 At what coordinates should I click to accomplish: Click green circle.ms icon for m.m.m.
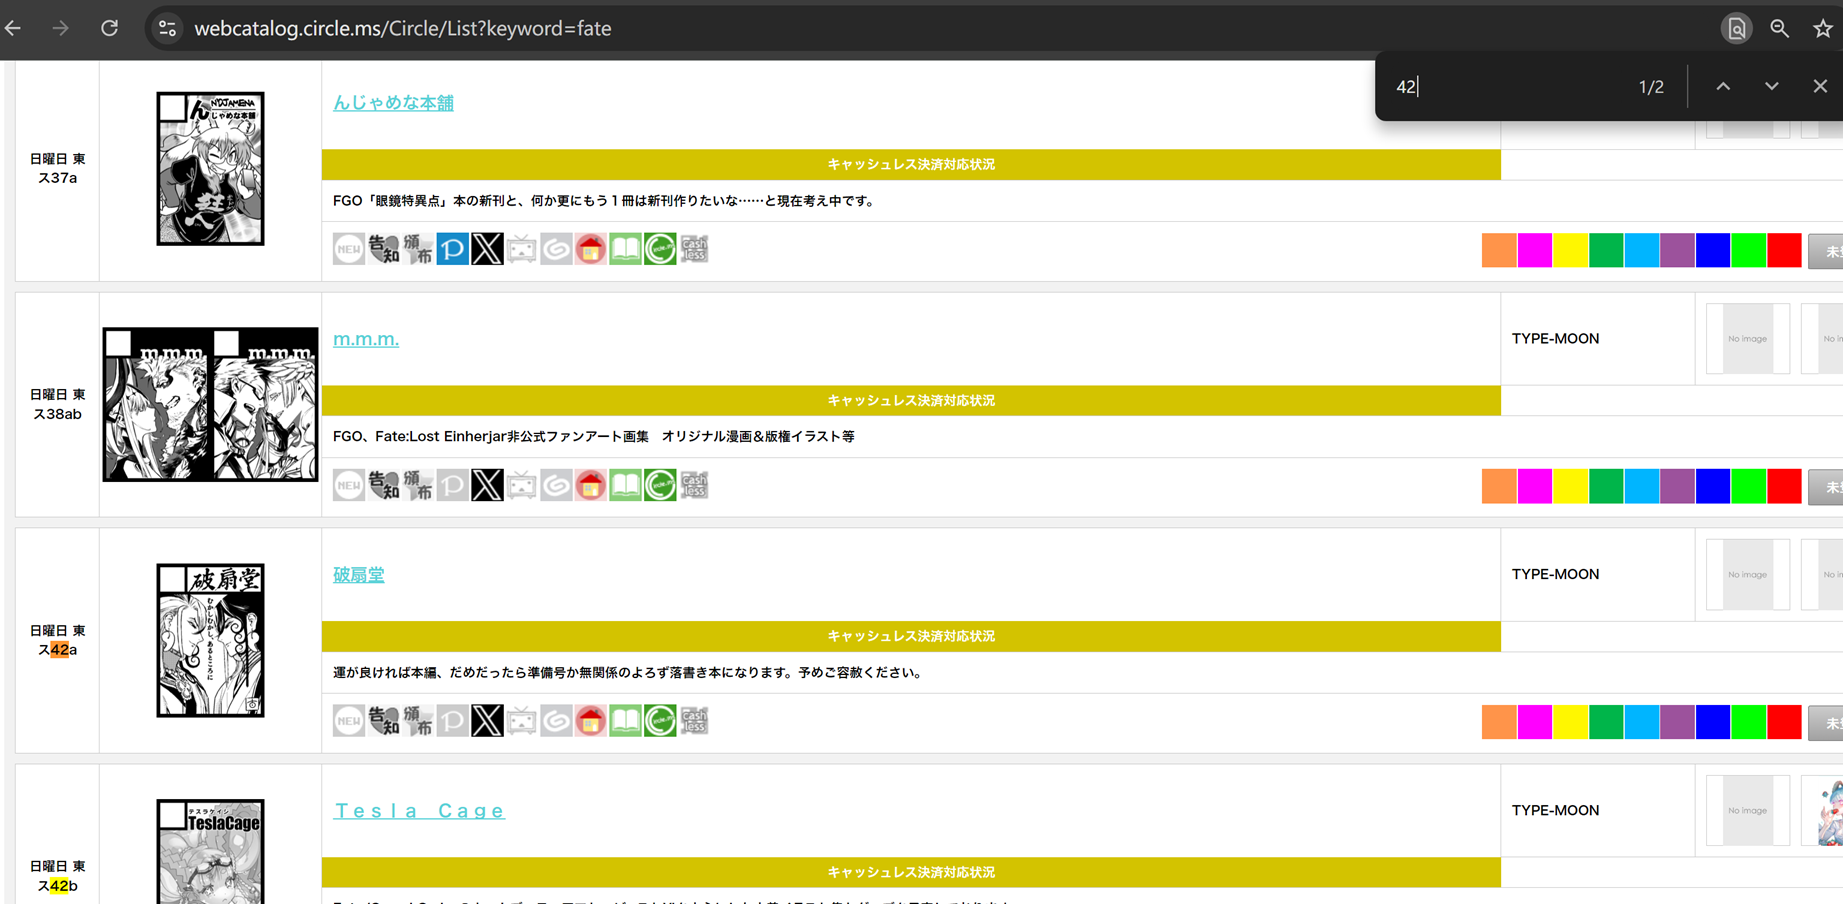(x=660, y=485)
